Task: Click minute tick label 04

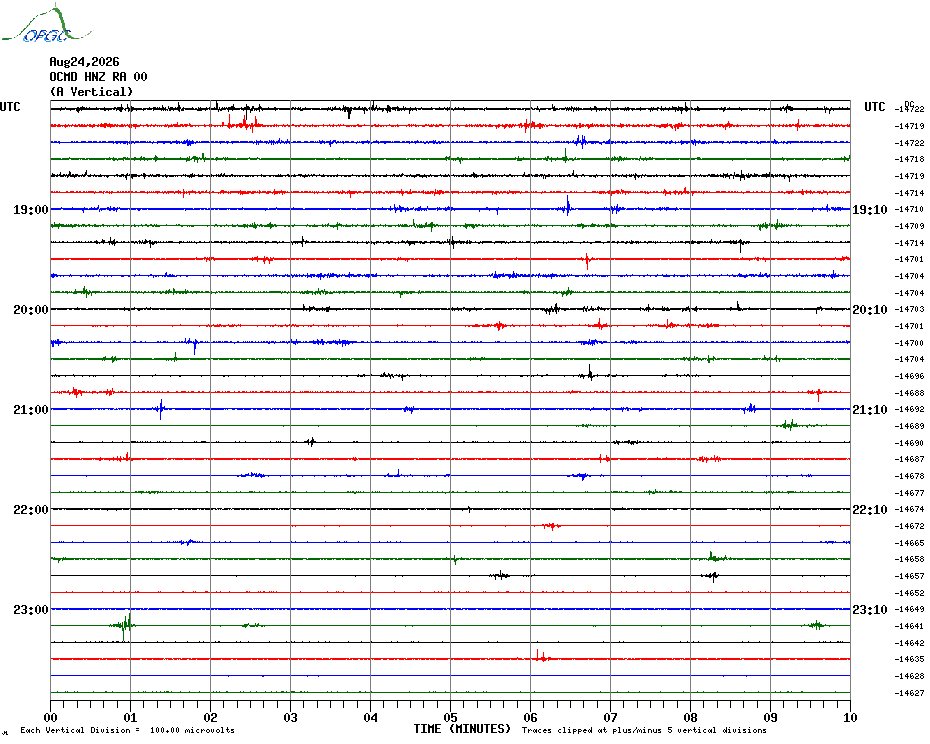Action: pyautogui.click(x=371, y=717)
